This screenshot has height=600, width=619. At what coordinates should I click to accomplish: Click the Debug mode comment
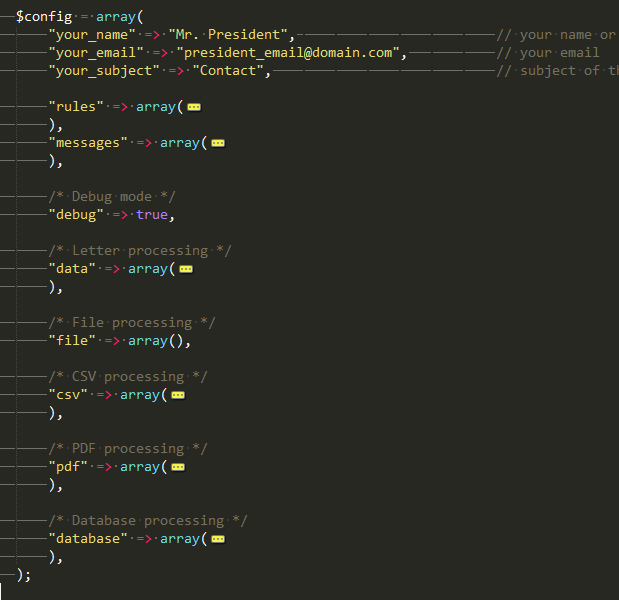click(112, 197)
